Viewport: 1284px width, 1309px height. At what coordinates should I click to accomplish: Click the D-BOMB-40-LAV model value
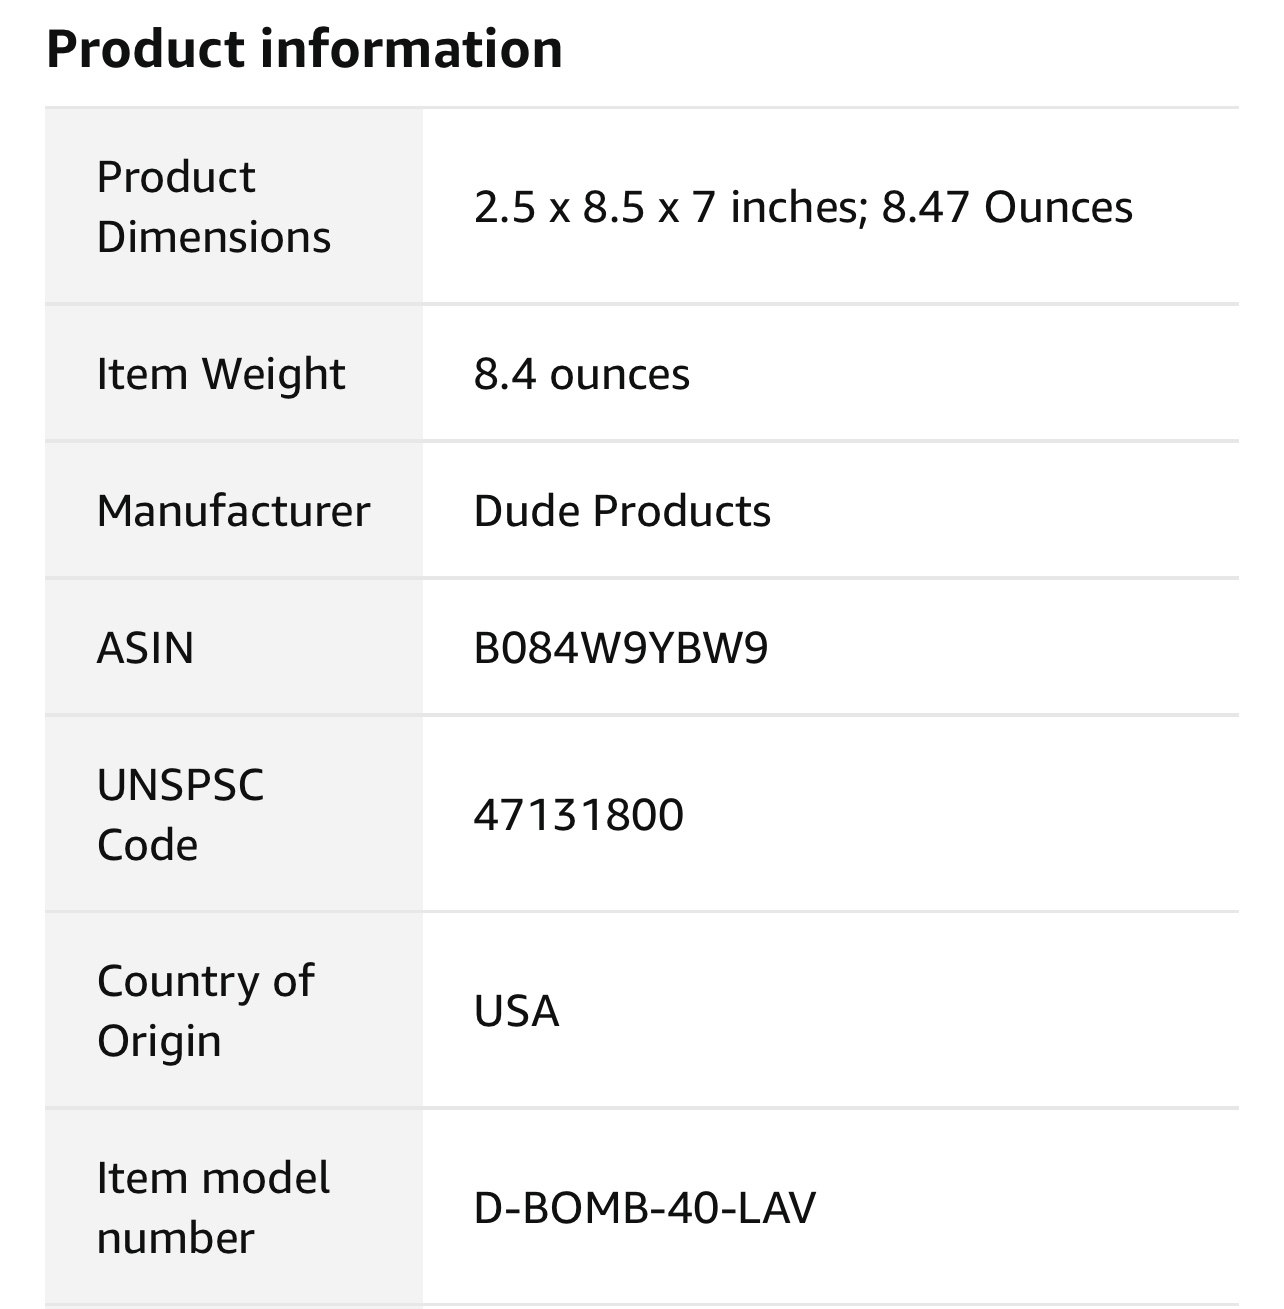tap(645, 1208)
